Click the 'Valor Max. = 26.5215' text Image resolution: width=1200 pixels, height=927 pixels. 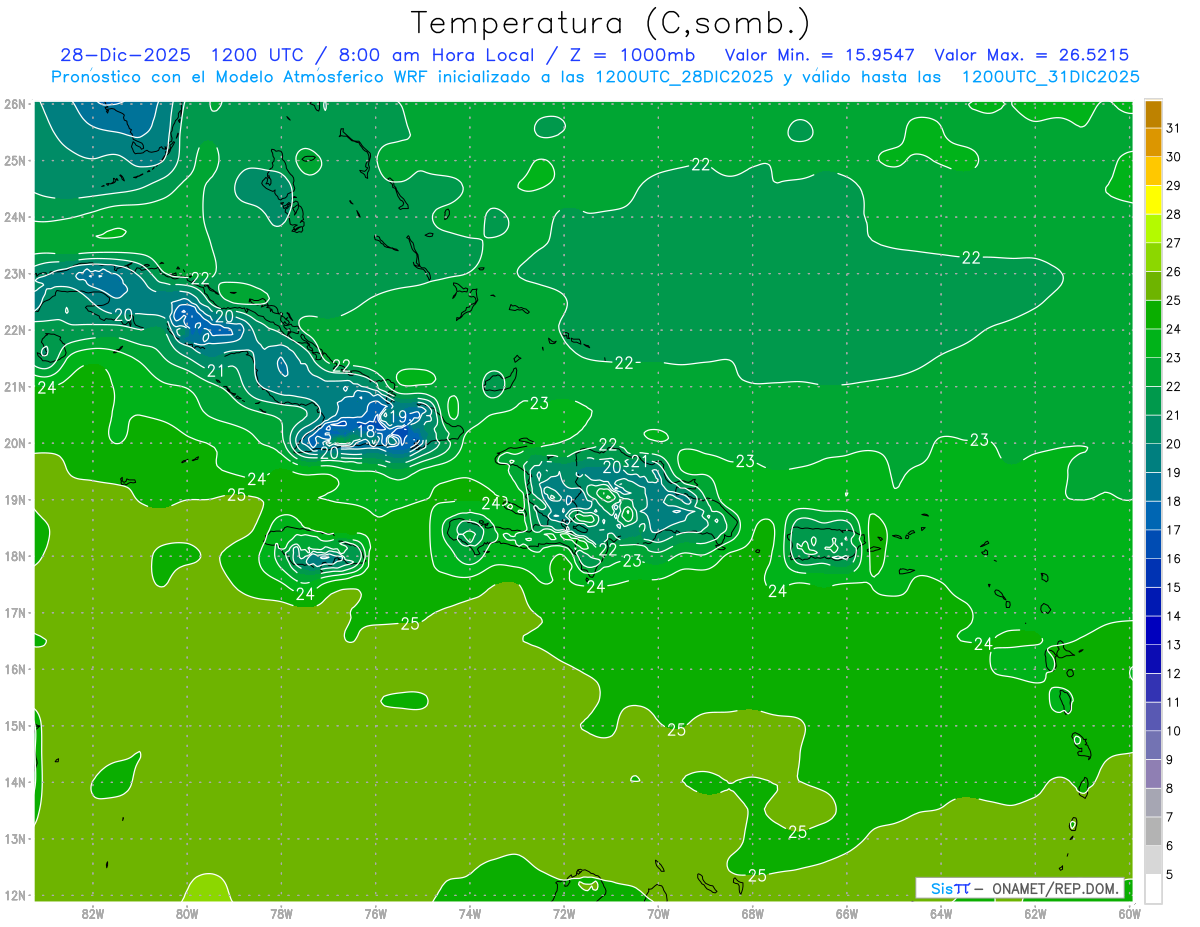click(1032, 55)
